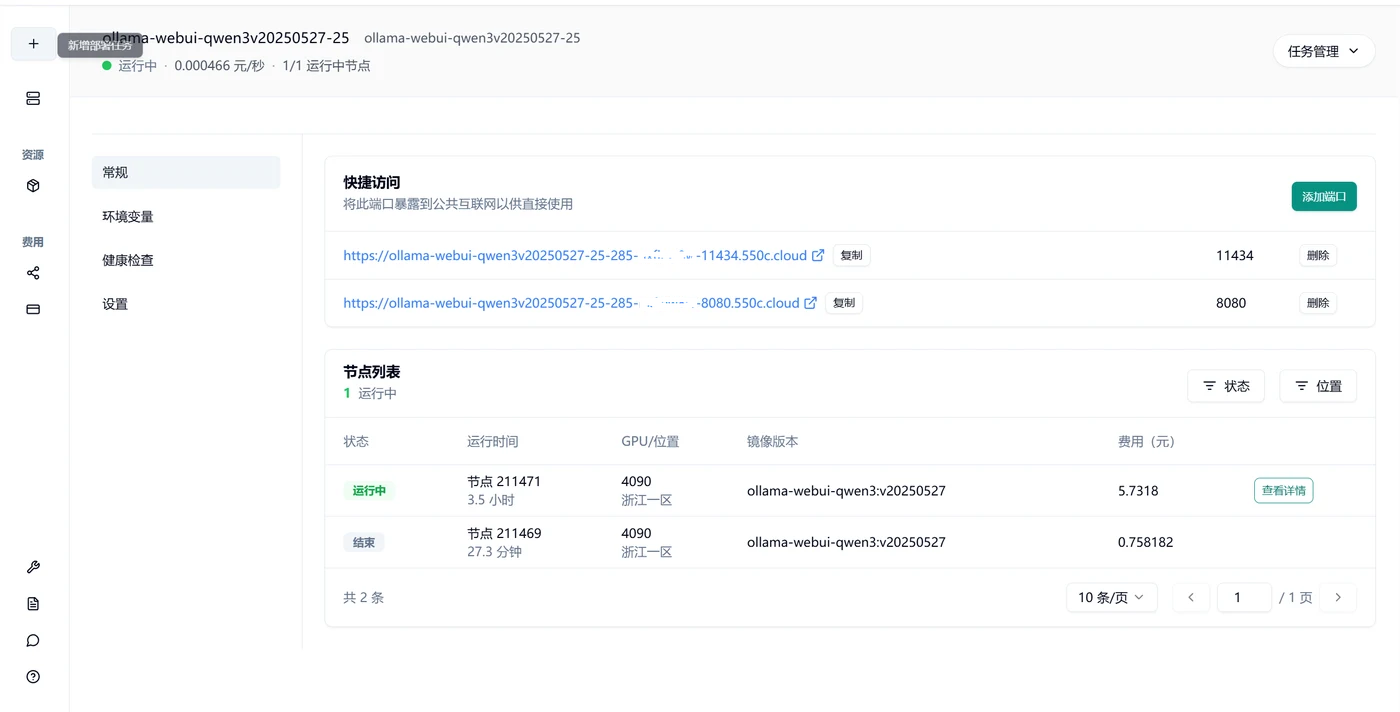Open the cube resource icon in sidebar

point(33,185)
